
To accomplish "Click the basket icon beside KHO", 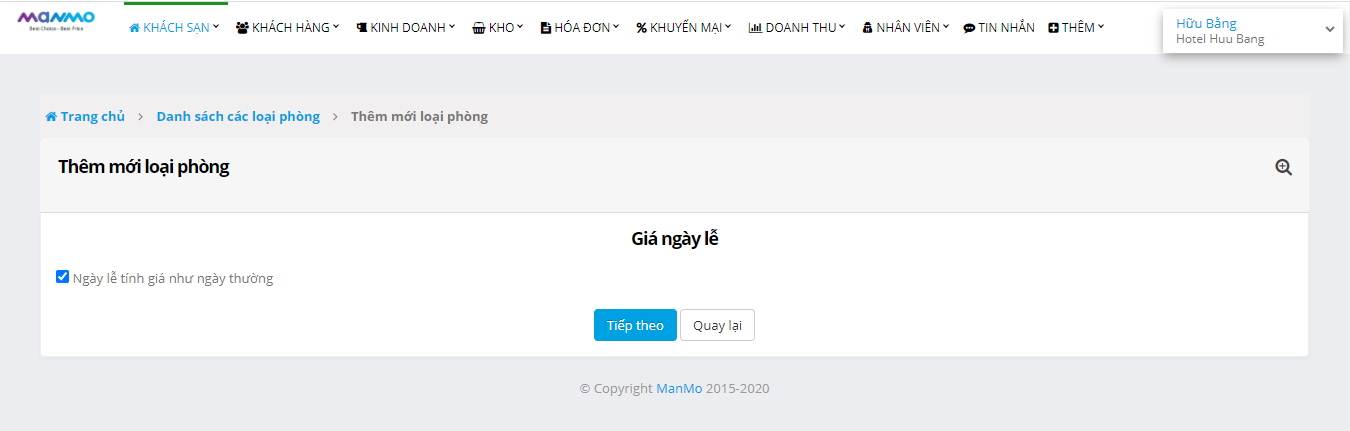I will (x=478, y=28).
